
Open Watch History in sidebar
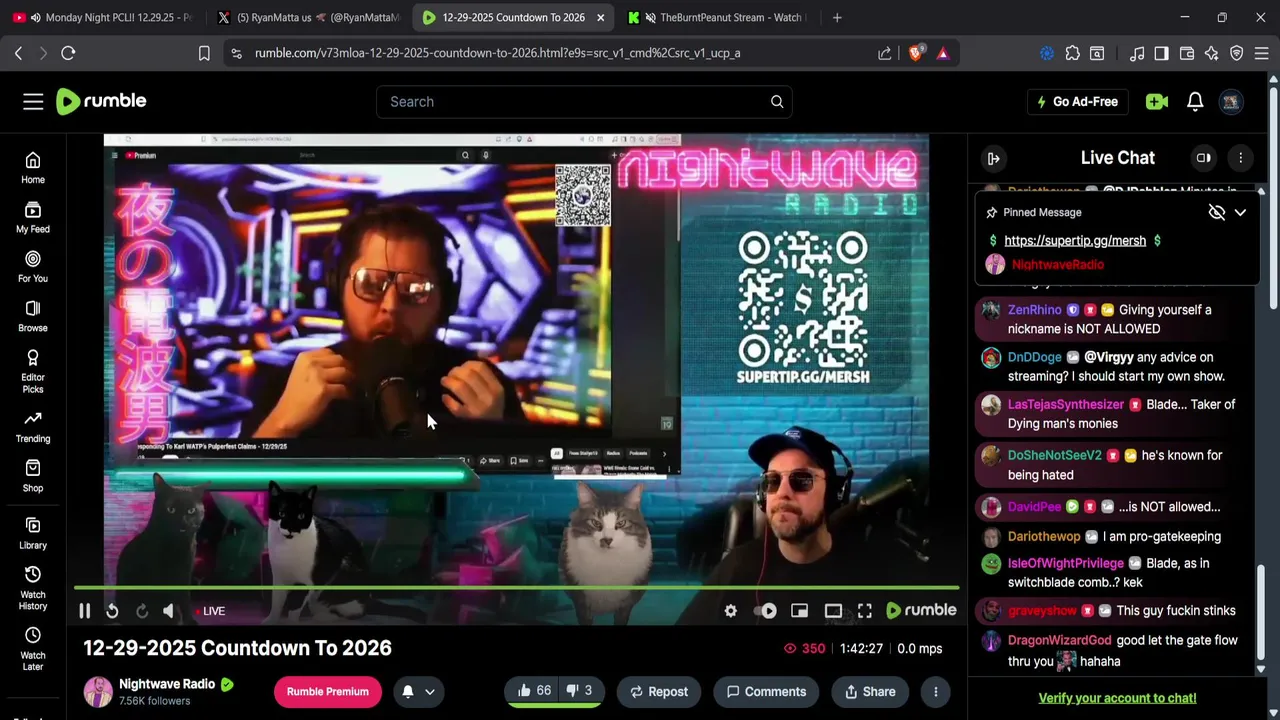33,588
